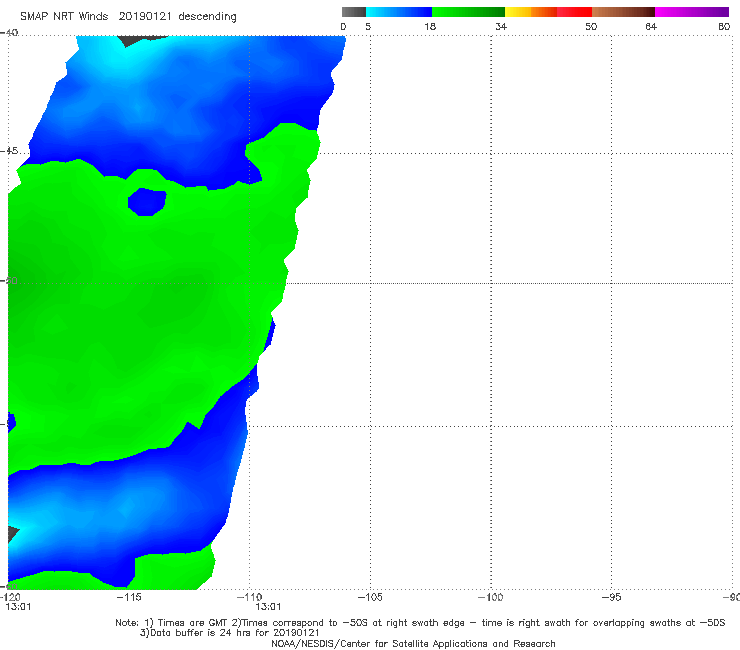
Task: Click the blue 5-18 color bar segment
Action: coord(399,12)
